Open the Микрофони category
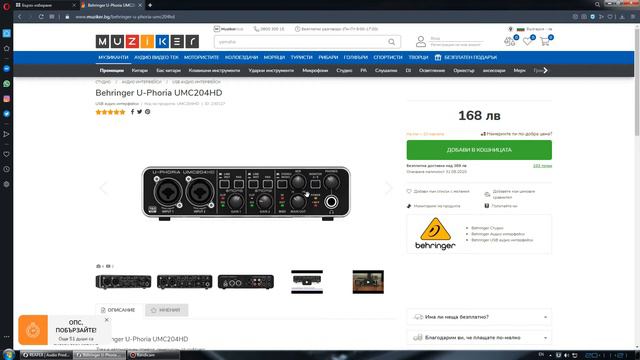This screenshot has height=360, width=640. pyautogui.click(x=315, y=71)
